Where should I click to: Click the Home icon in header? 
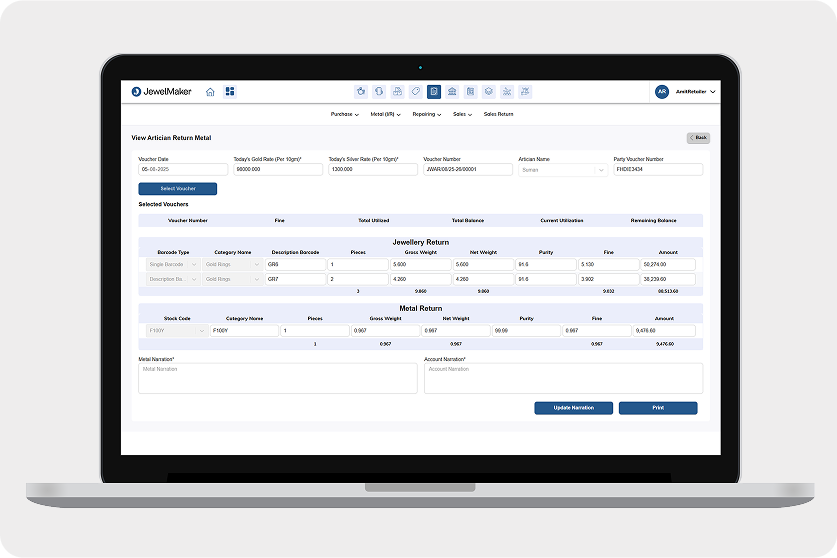point(210,92)
